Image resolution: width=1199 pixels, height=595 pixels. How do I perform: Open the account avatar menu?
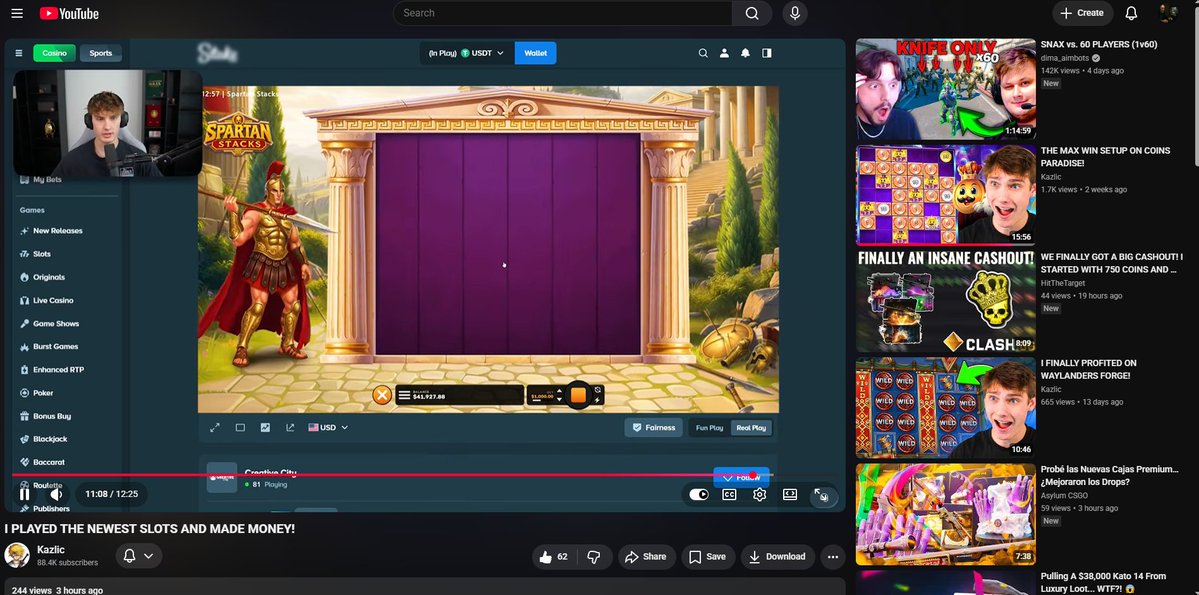(1168, 13)
